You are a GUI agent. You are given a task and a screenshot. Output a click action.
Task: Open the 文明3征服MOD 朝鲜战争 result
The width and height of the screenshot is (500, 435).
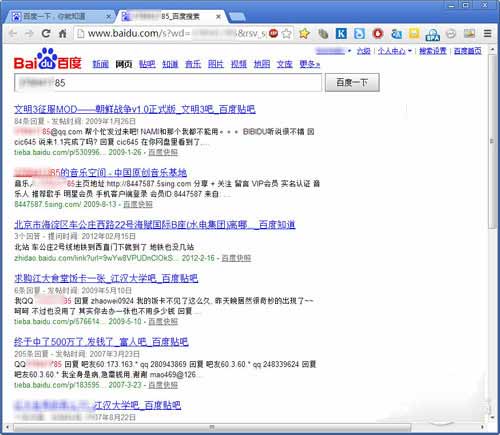tap(135, 109)
